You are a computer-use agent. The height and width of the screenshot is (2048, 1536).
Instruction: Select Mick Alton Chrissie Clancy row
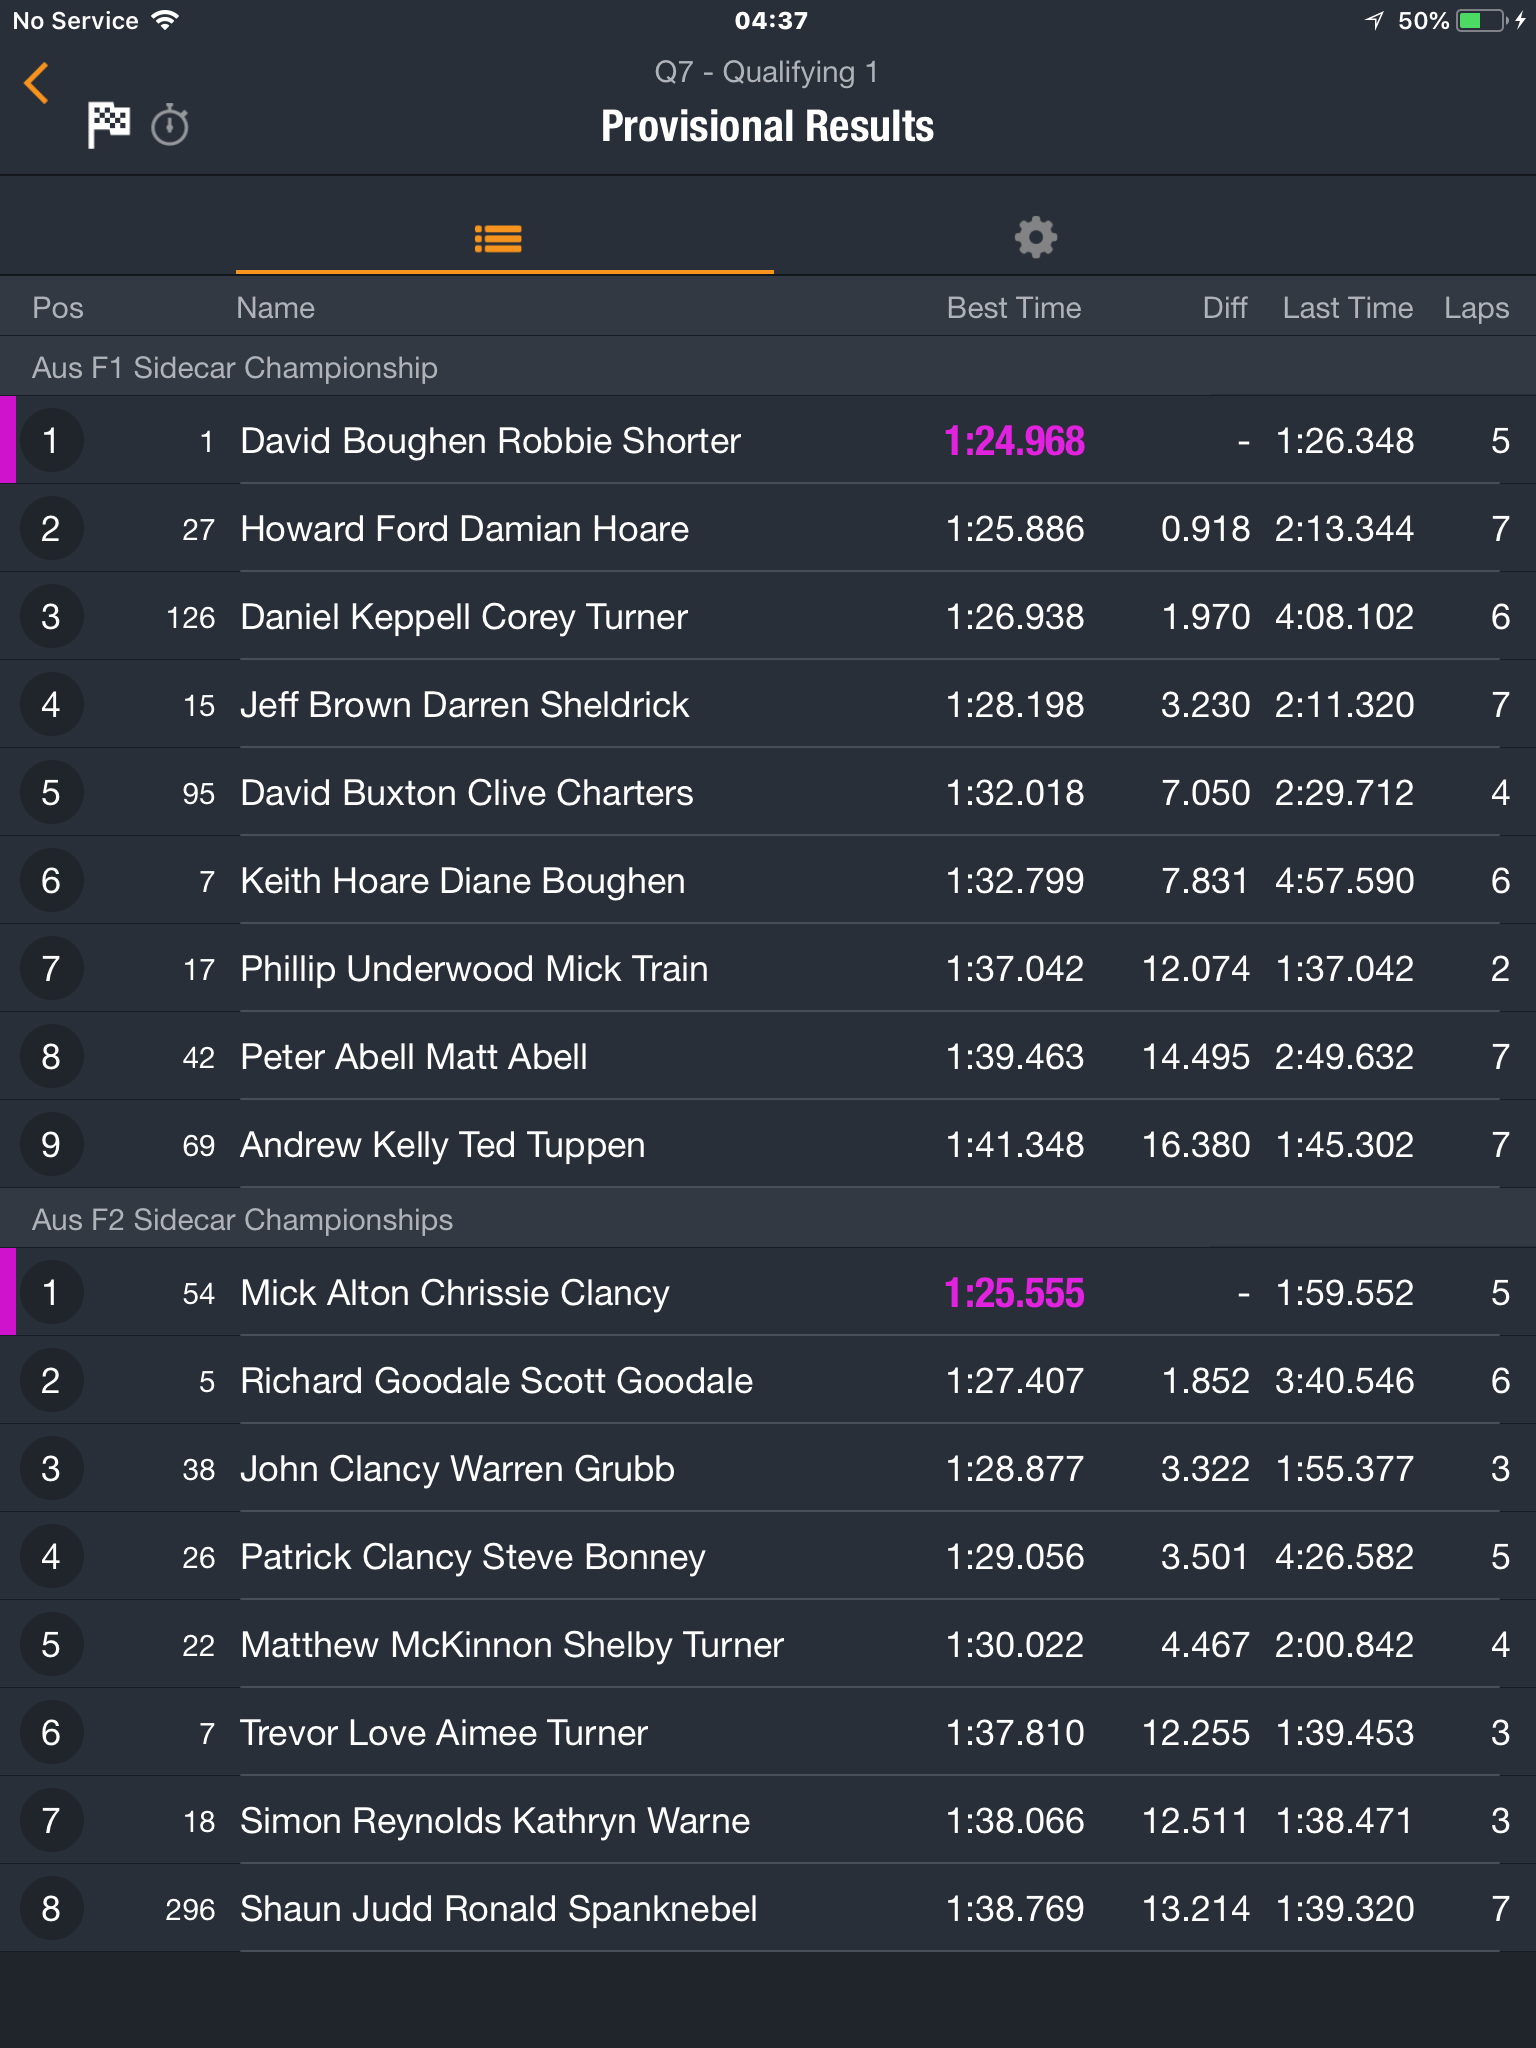(768, 1293)
